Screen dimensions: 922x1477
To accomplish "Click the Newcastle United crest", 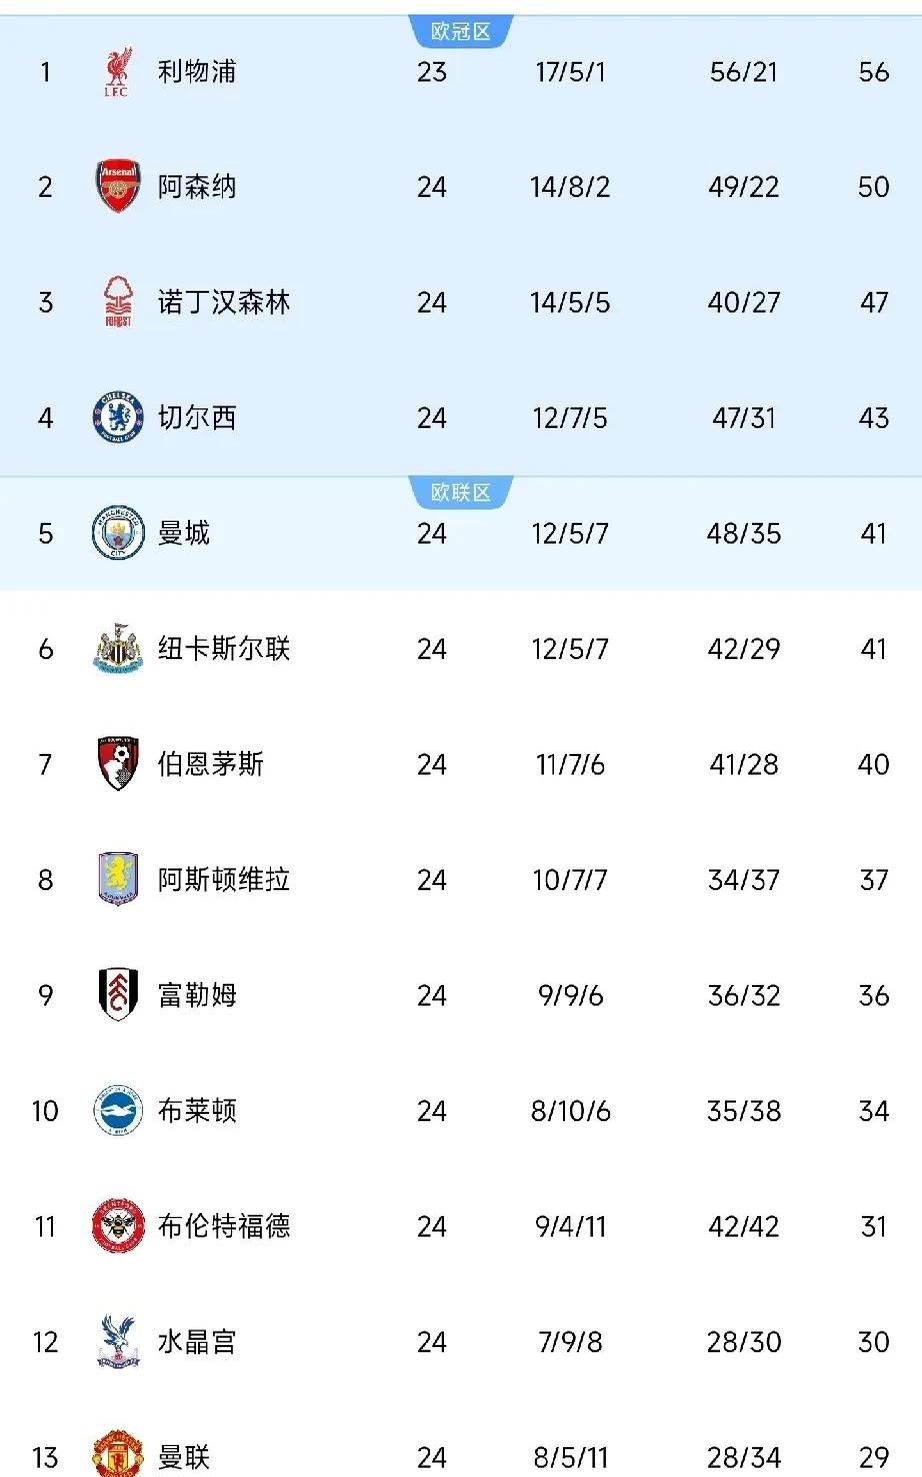I will [x=117, y=649].
